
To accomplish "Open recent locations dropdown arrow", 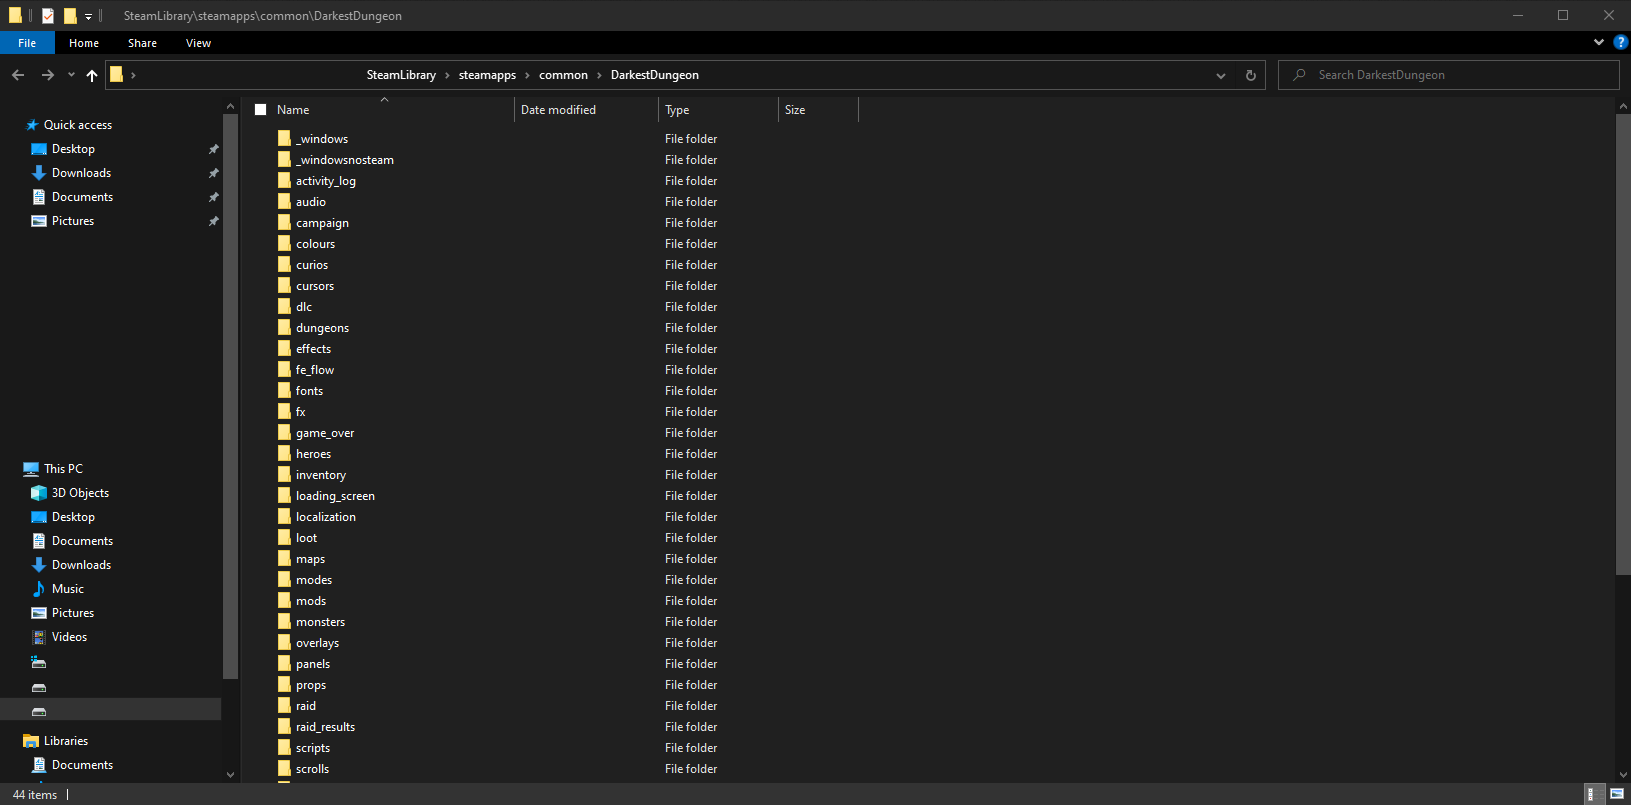I will click(71, 75).
